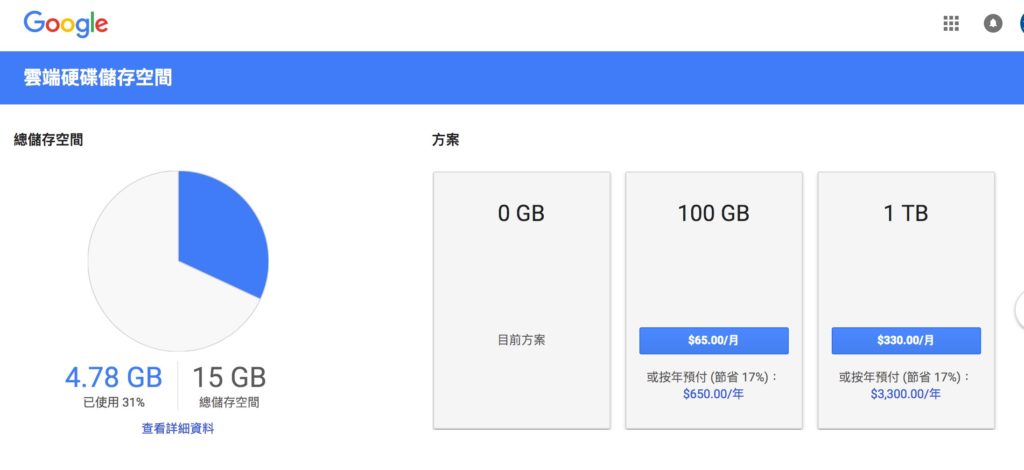This screenshot has width=1024, height=470.
Task: Click the 1 TB plan card title
Action: 906,213
